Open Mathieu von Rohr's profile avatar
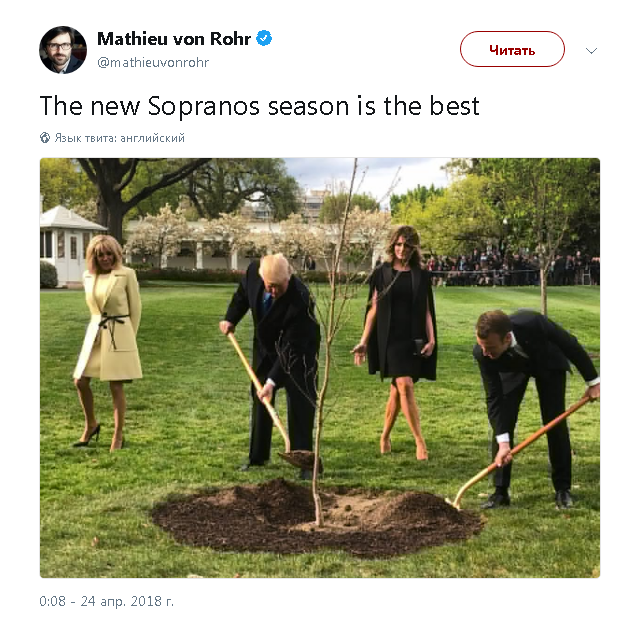The height and width of the screenshot is (620, 635). coord(63,50)
